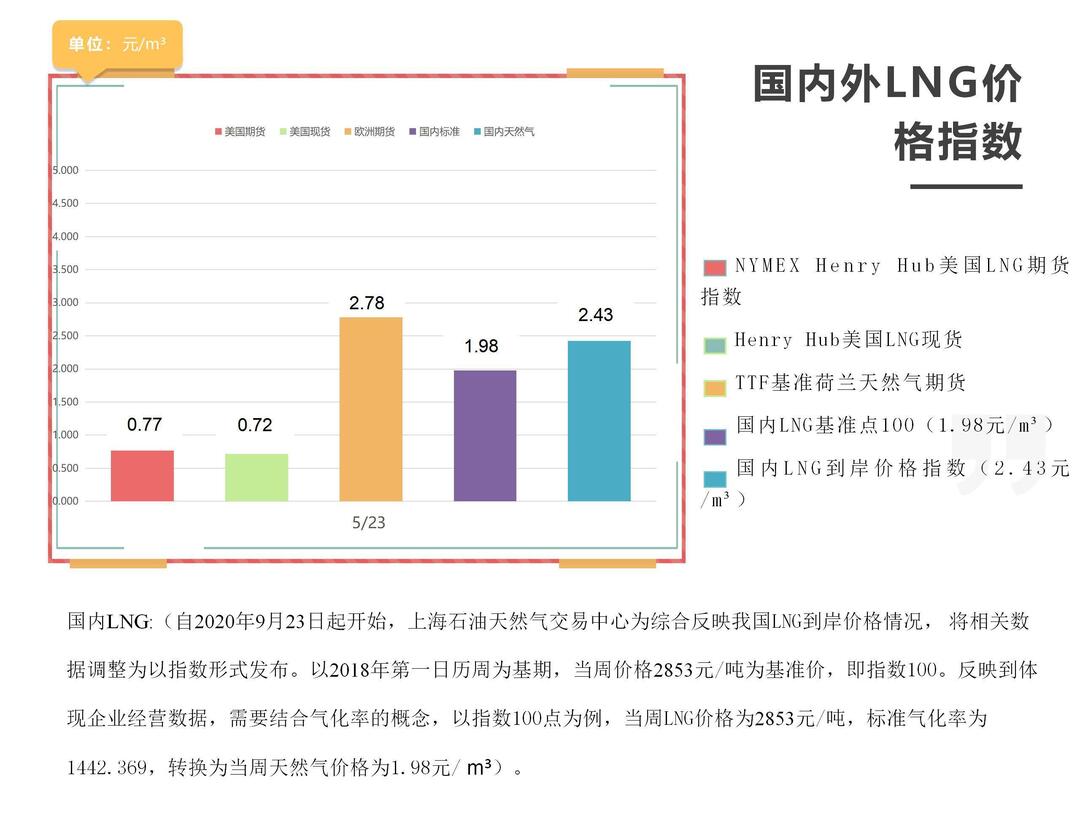Click the orange swatch beside TTF基准荷兰天然气期货
Image resolution: width=1080 pixels, height=813 pixels.
[715, 388]
